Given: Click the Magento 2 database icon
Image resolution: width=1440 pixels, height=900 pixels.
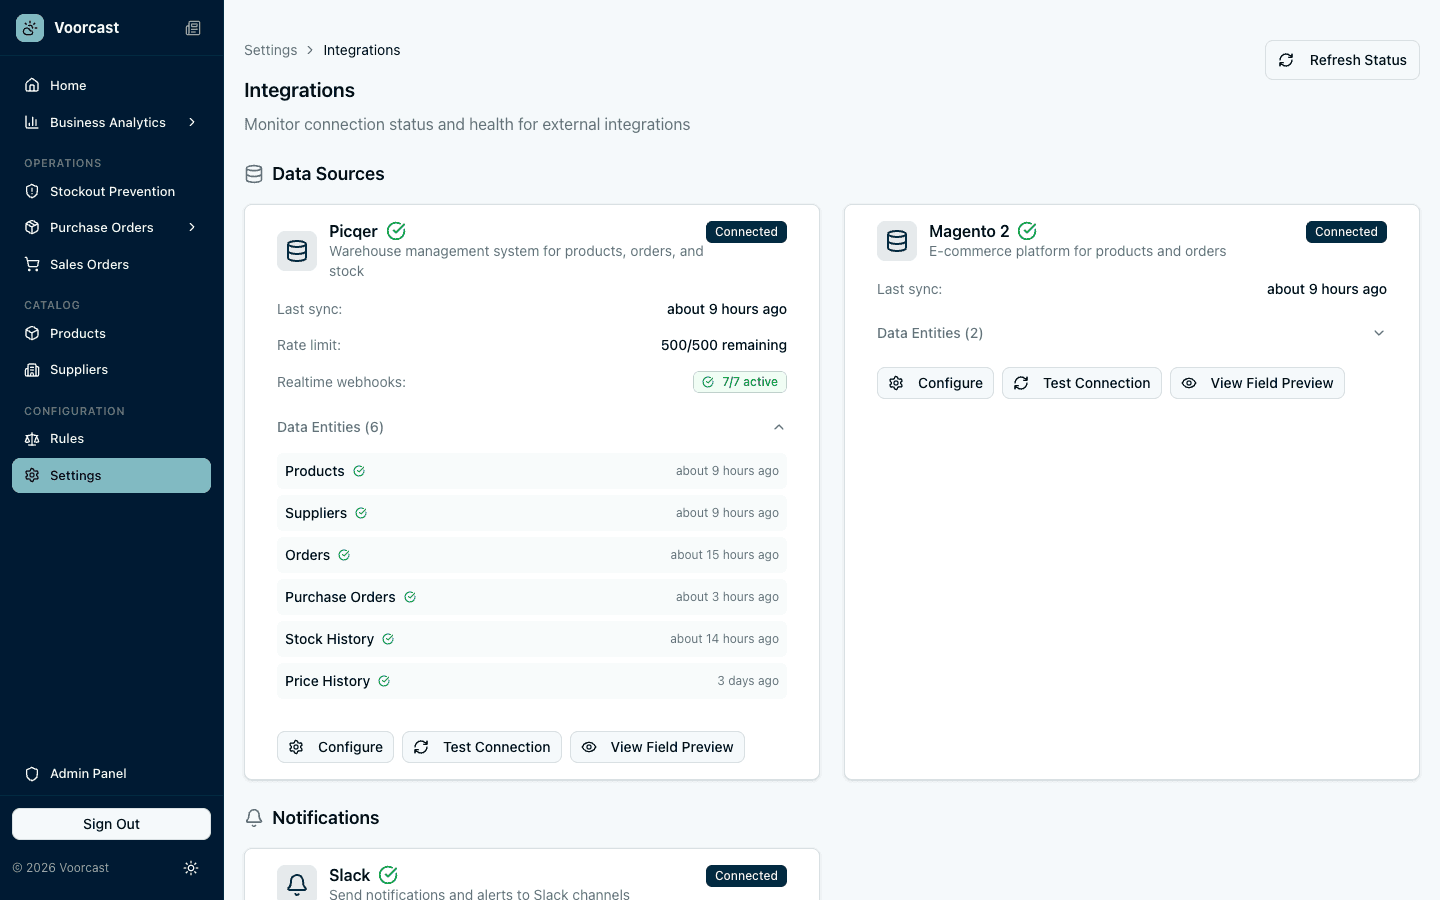Looking at the screenshot, I should (x=897, y=241).
